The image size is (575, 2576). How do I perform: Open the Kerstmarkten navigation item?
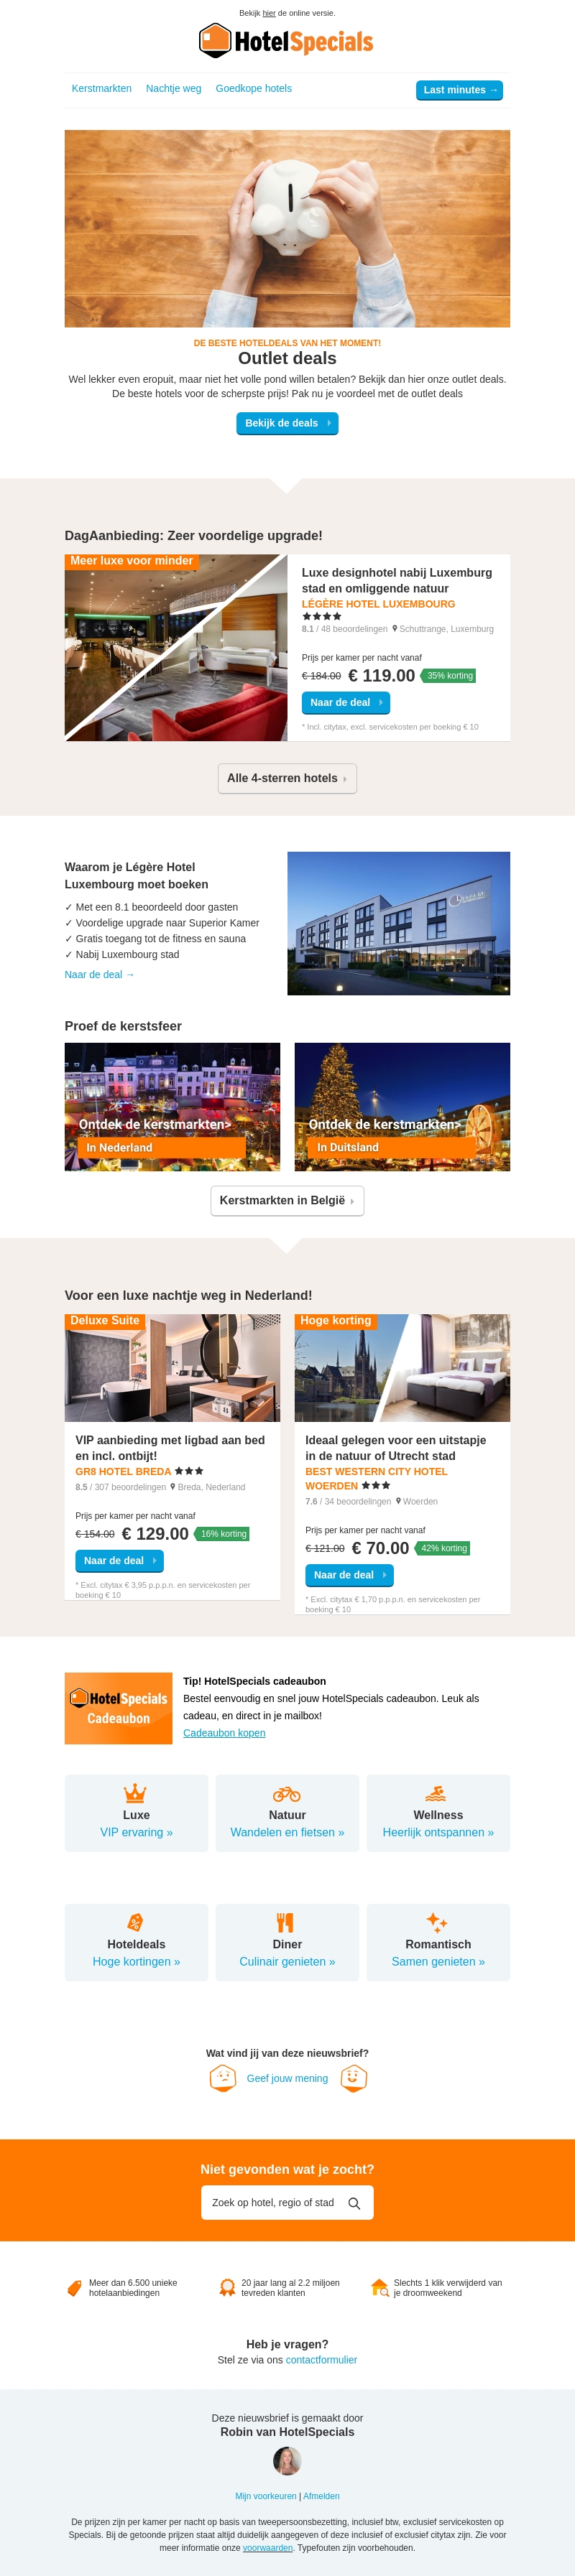pyautogui.click(x=101, y=88)
